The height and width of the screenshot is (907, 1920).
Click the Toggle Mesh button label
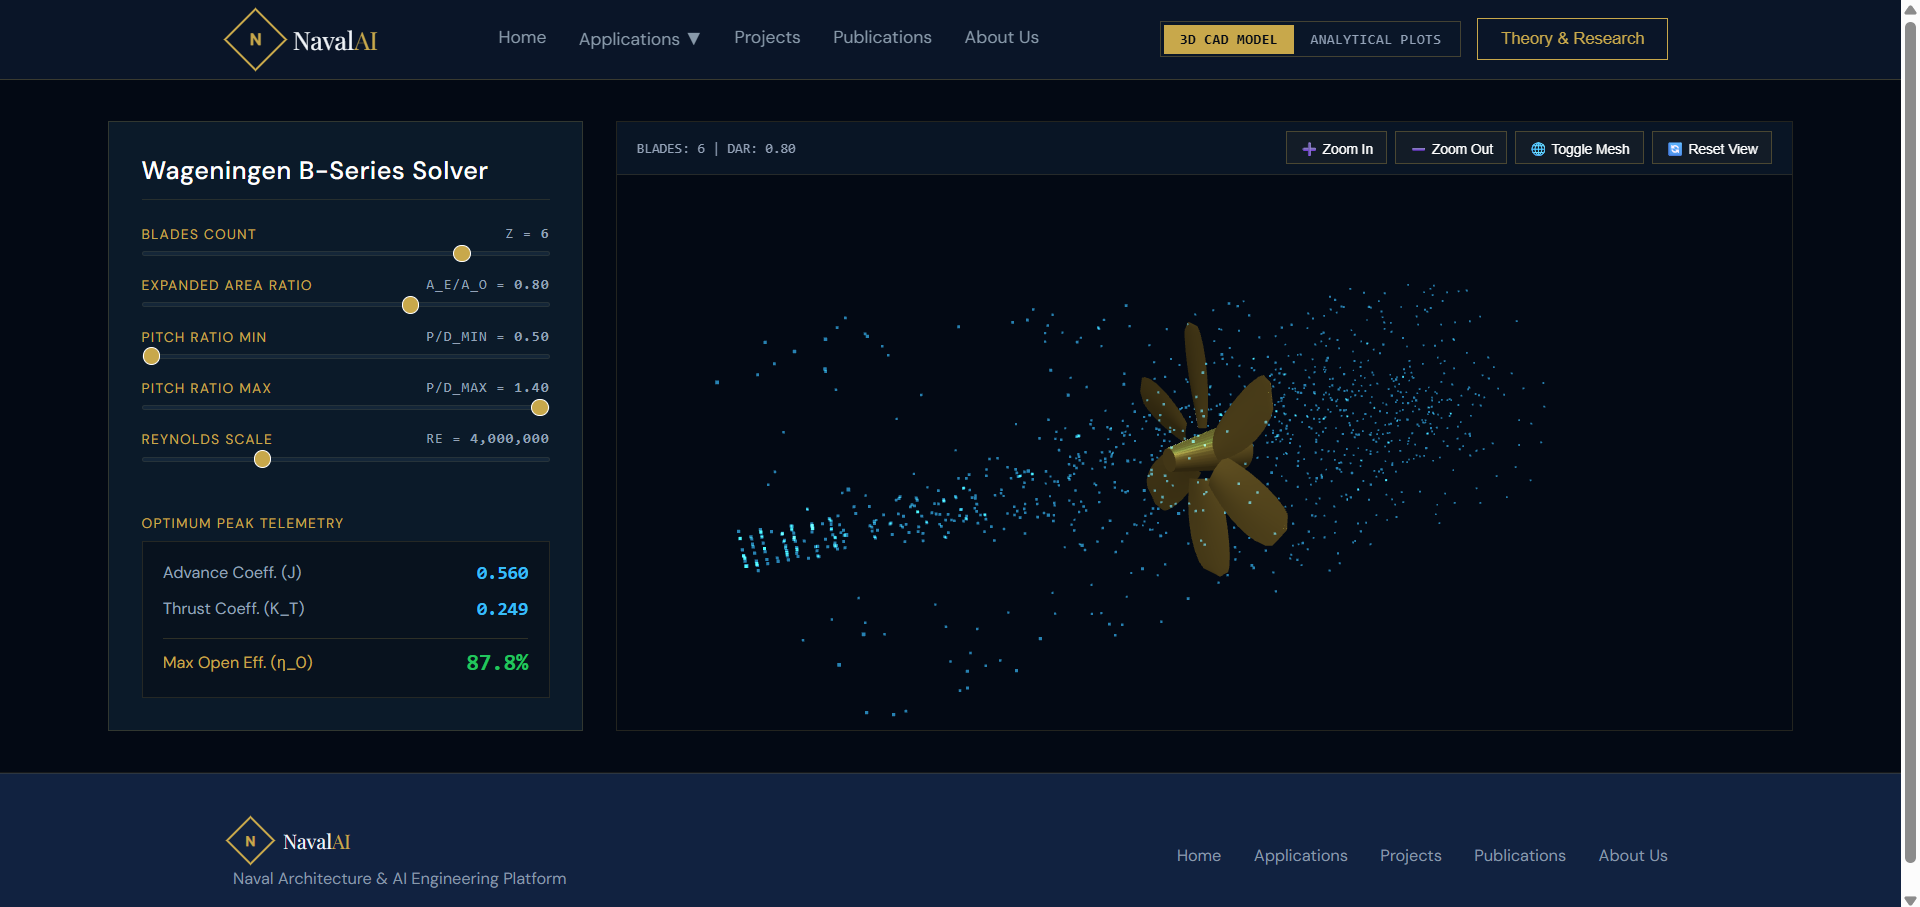[1590, 149]
